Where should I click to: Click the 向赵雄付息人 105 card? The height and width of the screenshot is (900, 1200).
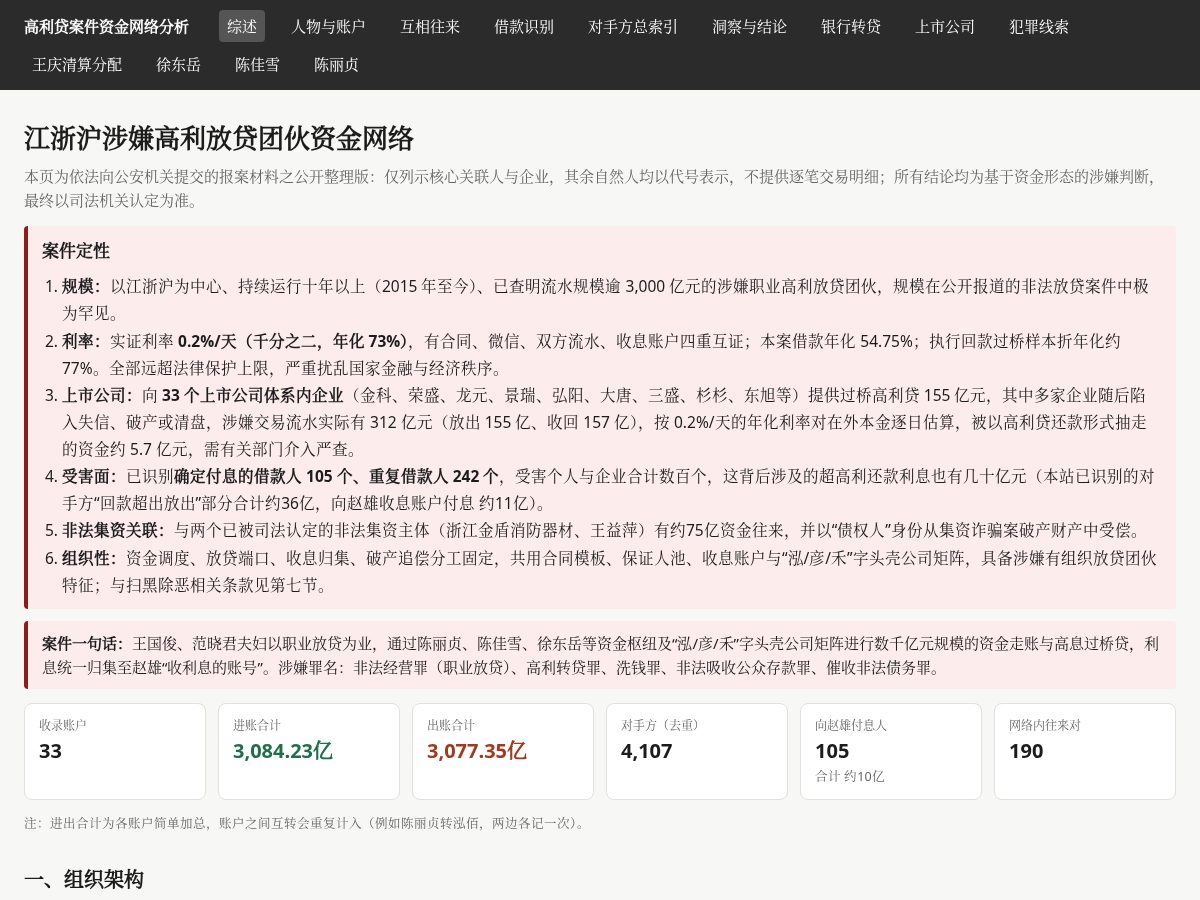[891, 751]
